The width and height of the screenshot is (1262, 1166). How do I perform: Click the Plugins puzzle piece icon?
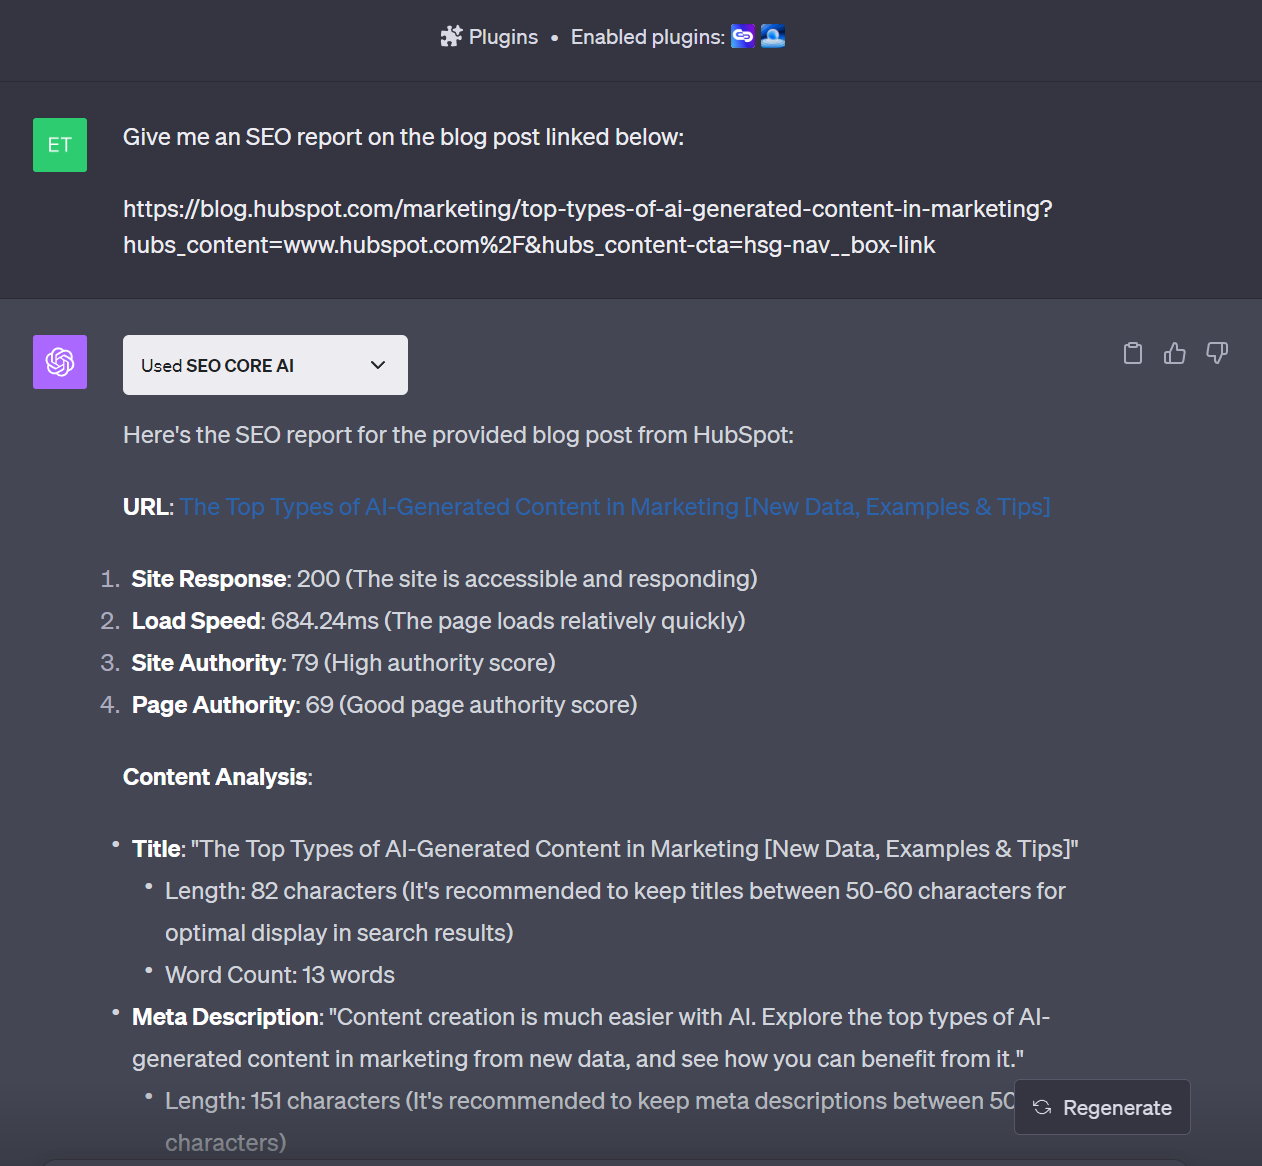click(x=451, y=37)
